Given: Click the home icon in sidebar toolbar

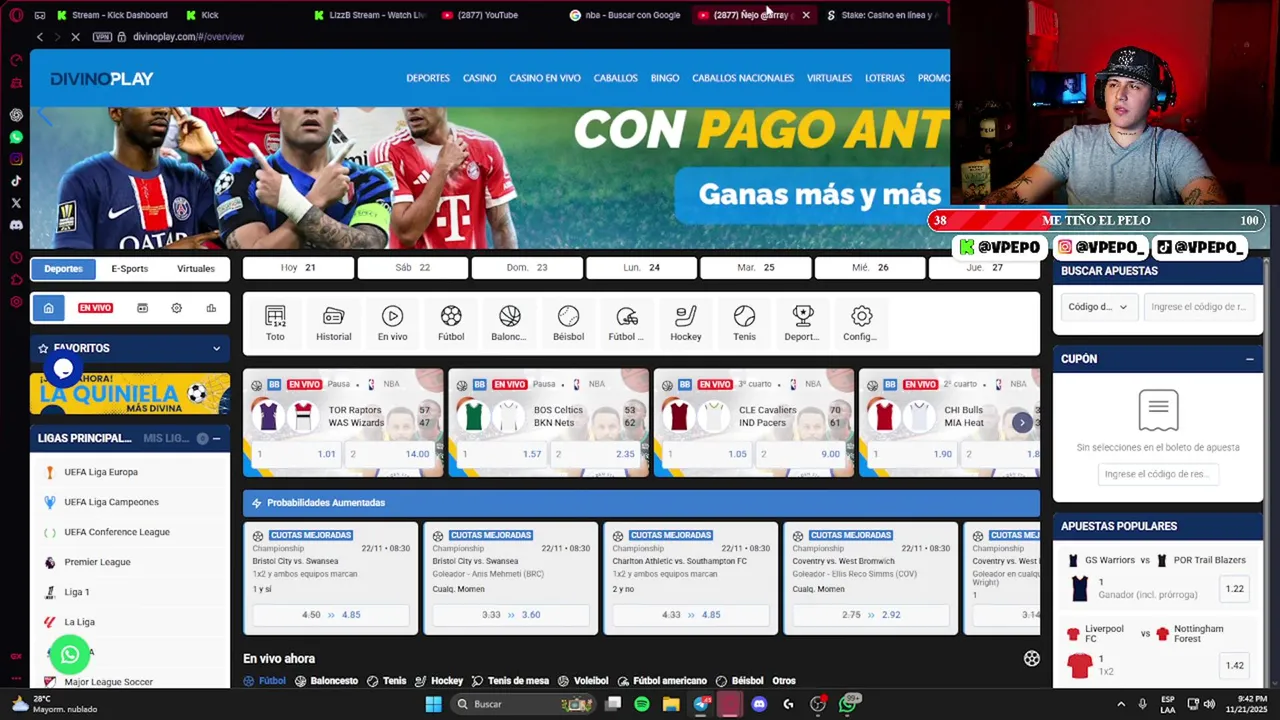Looking at the screenshot, I should coord(48,308).
